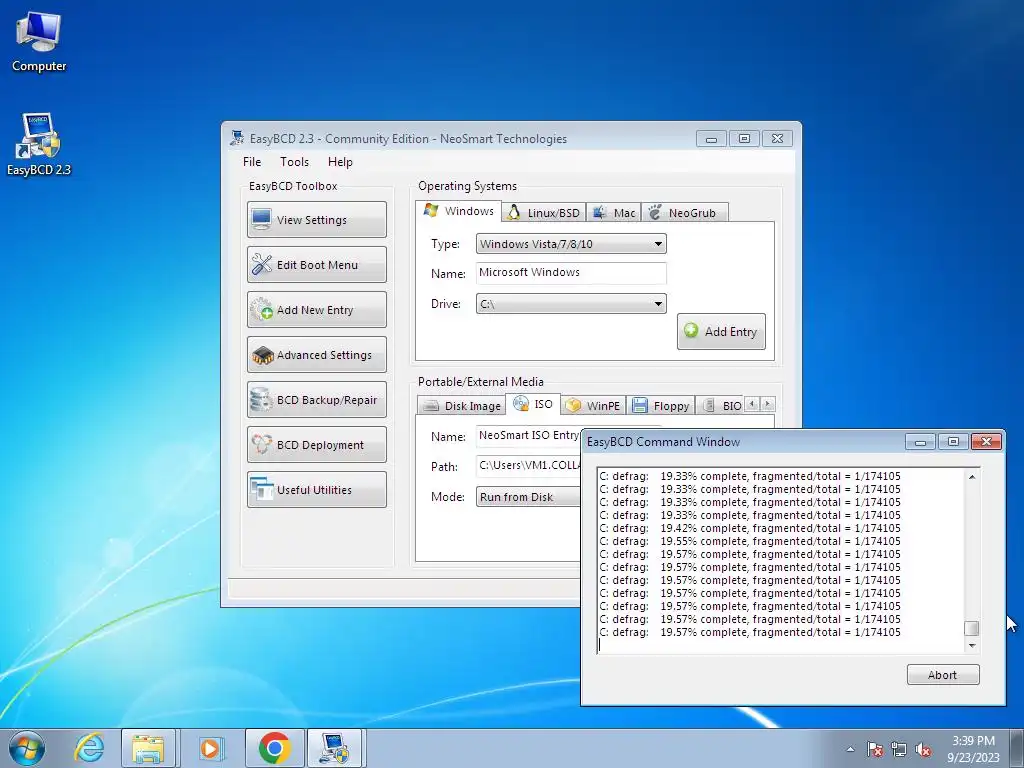Image resolution: width=1024 pixels, height=768 pixels.
Task: Open the Computer desktop icon
Action: click(39, 42)
